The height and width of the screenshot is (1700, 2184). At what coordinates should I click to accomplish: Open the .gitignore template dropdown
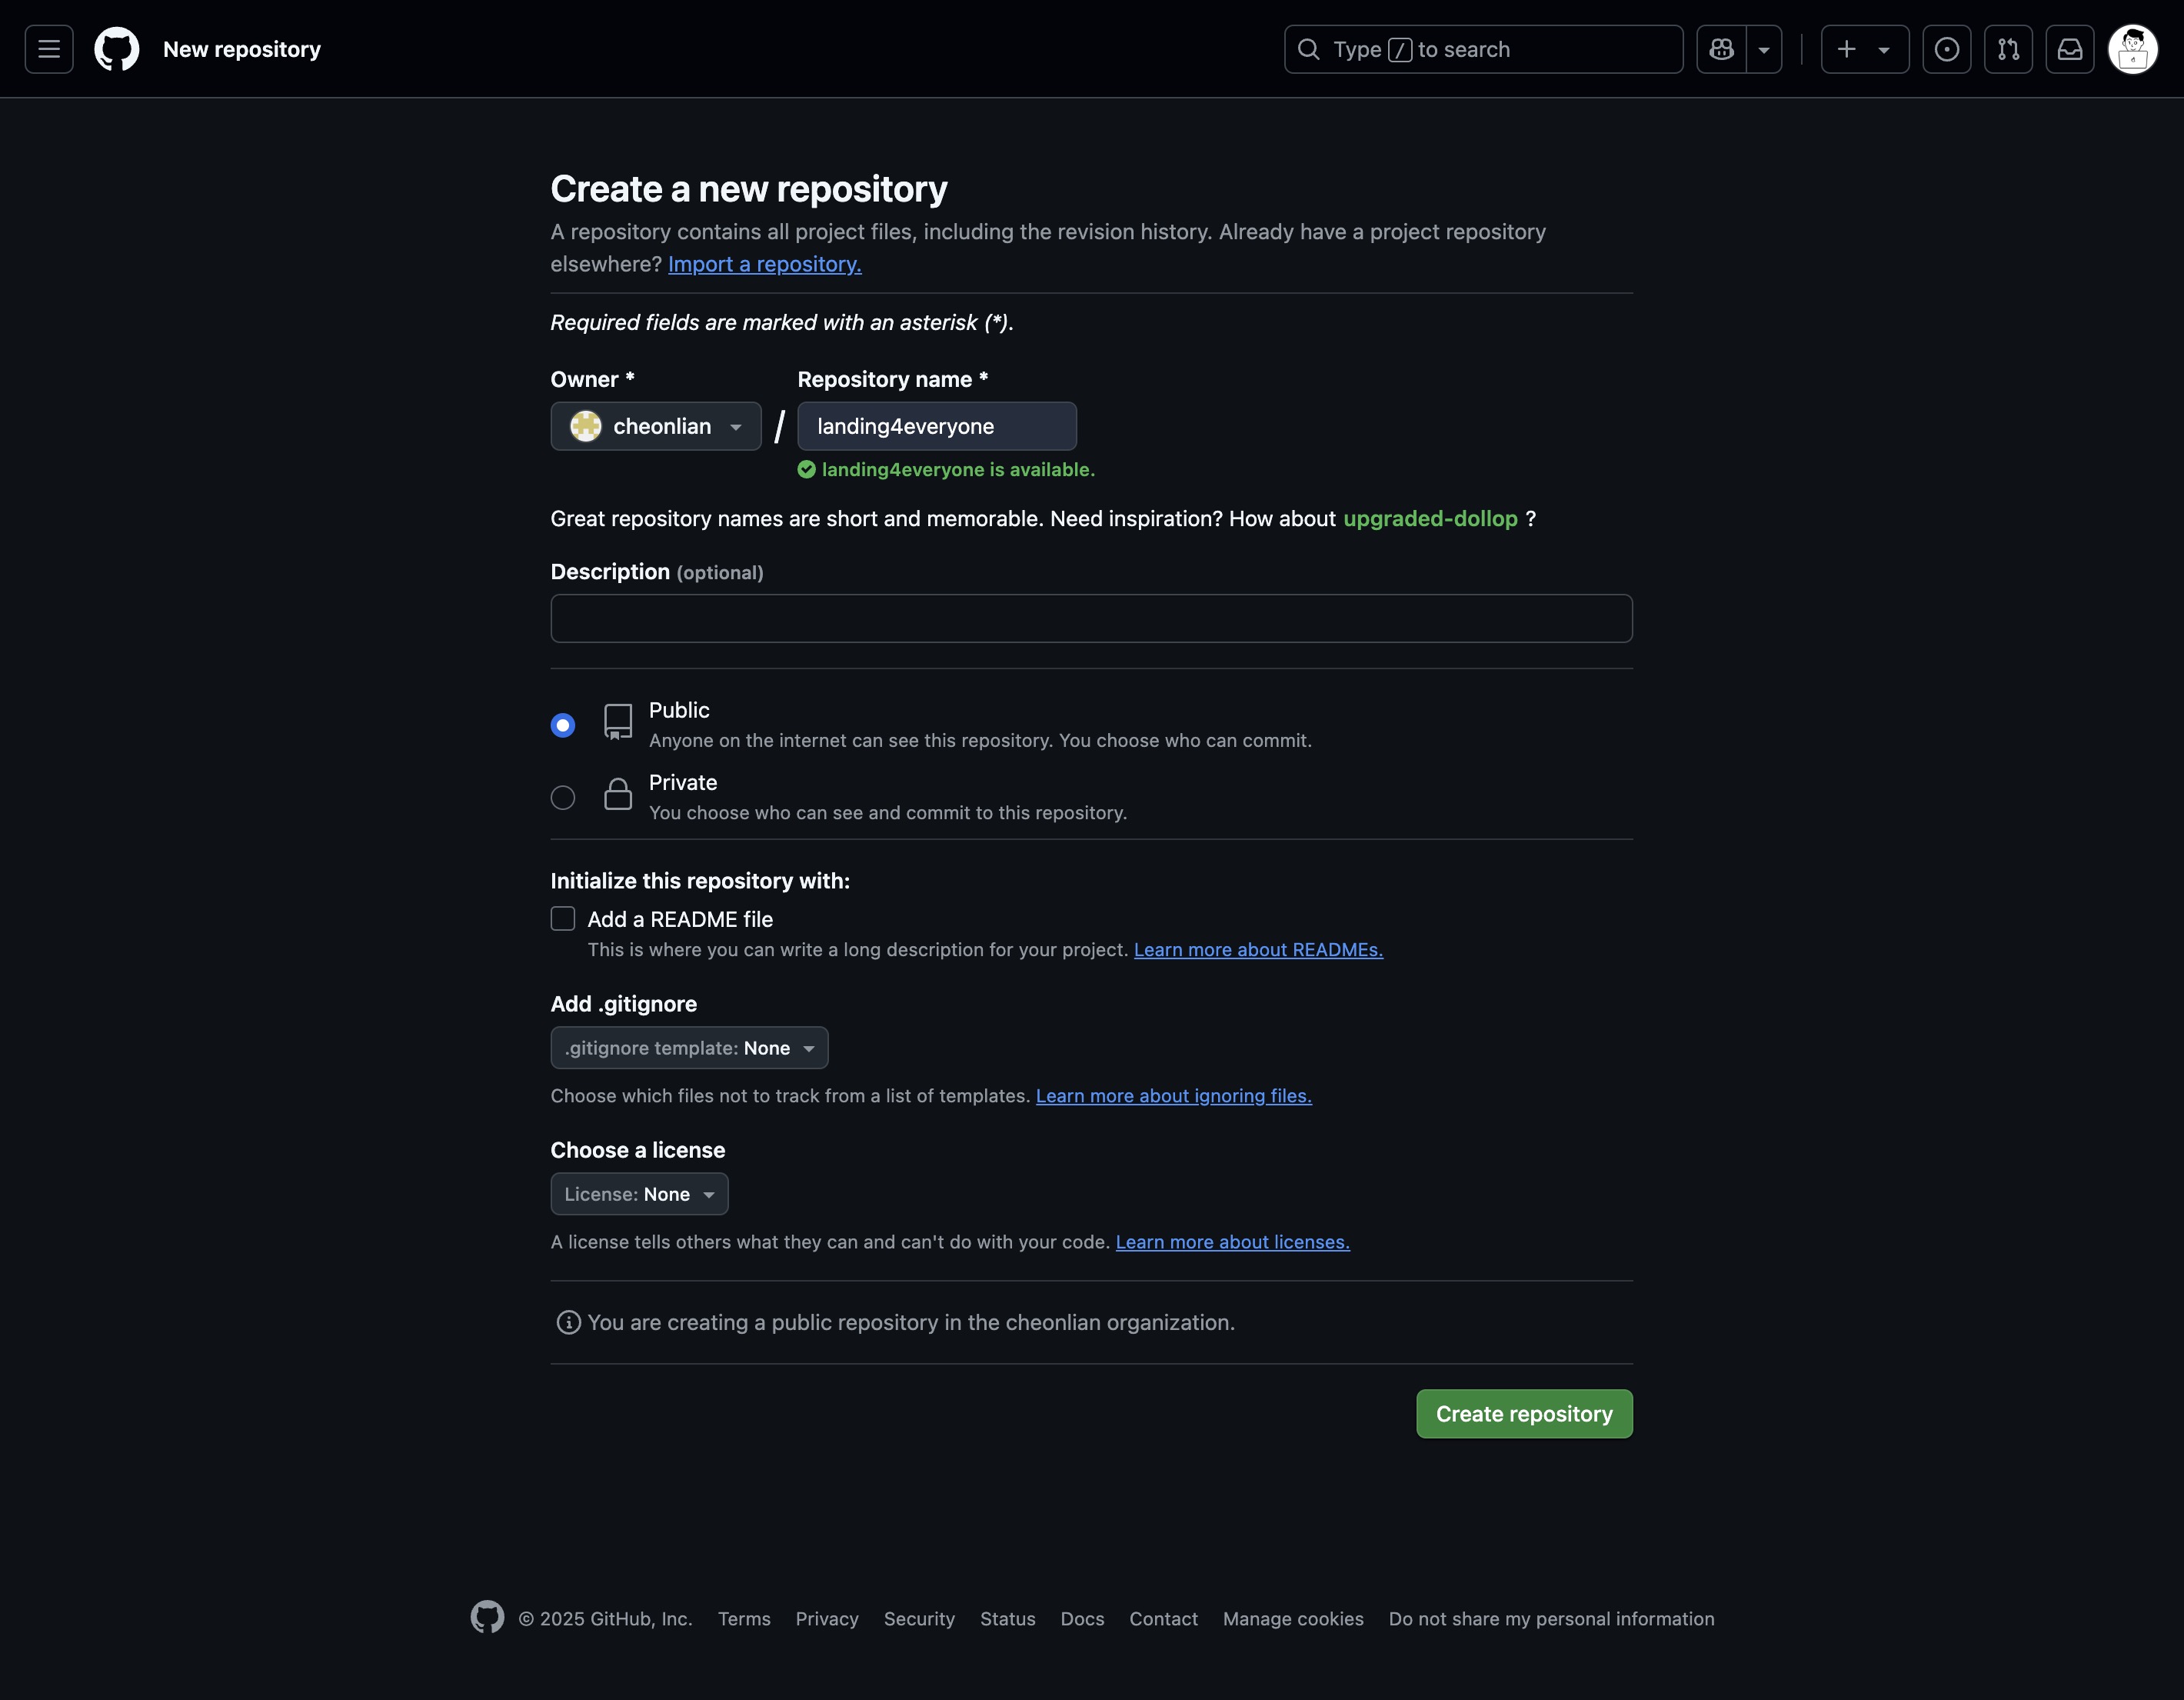pyautogui.click(x=689, y=1048)
